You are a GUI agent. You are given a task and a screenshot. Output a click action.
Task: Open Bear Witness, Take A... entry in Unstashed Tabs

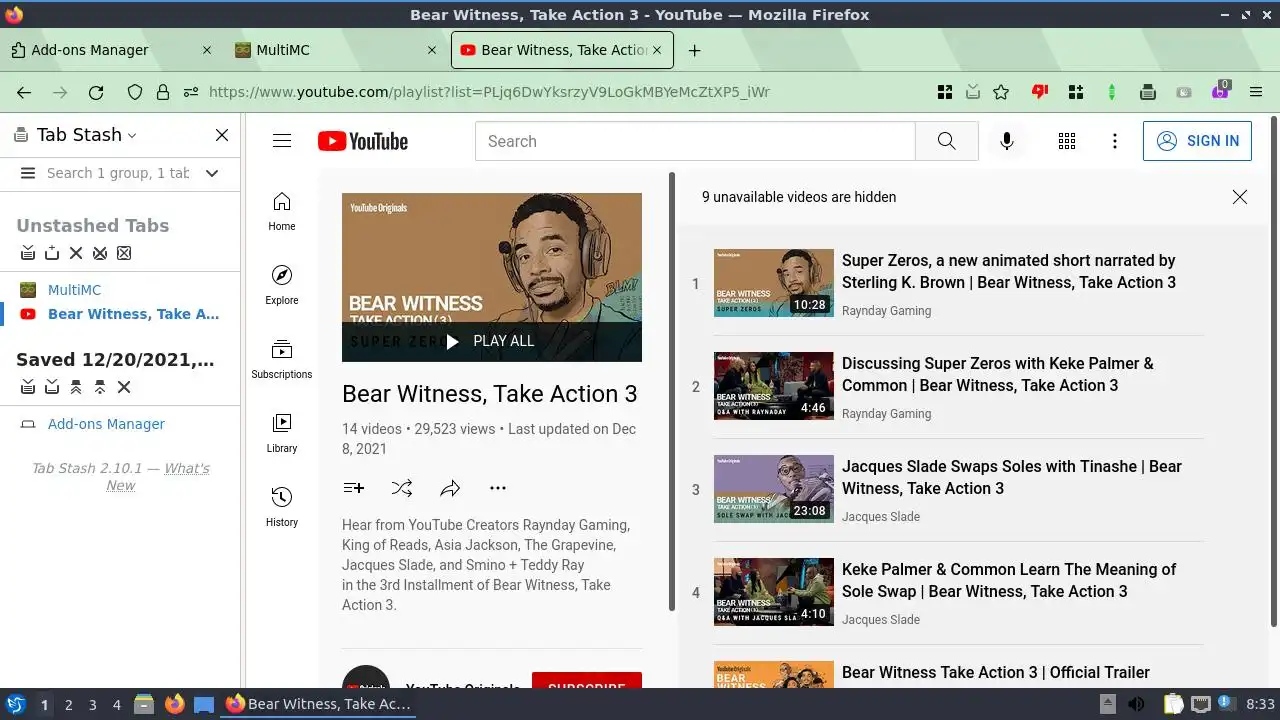pyautogui.click(x=133, y=314)
